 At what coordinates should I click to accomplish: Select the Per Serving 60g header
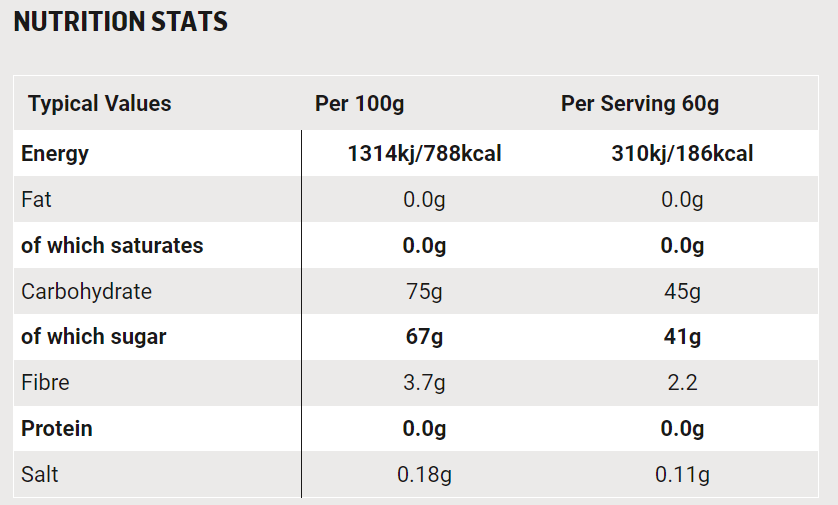tap(640, 103)
